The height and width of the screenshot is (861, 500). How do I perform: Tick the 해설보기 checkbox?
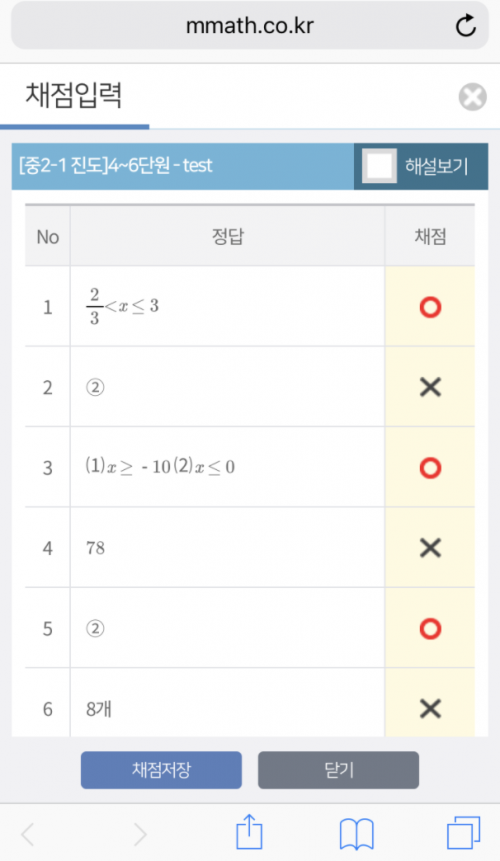pos(379,166)
